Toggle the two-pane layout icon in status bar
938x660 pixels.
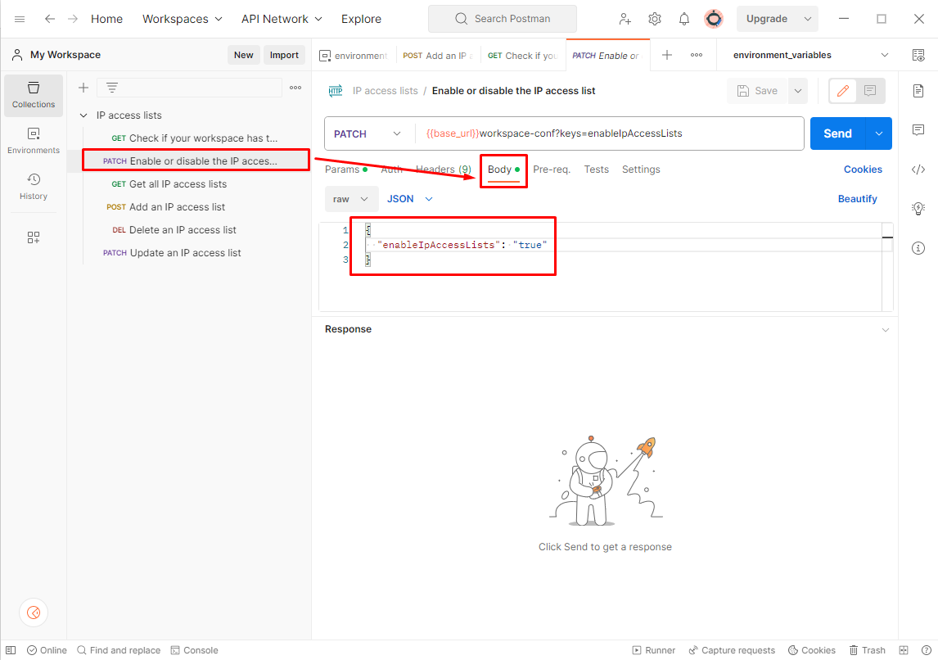pos(903,650)
